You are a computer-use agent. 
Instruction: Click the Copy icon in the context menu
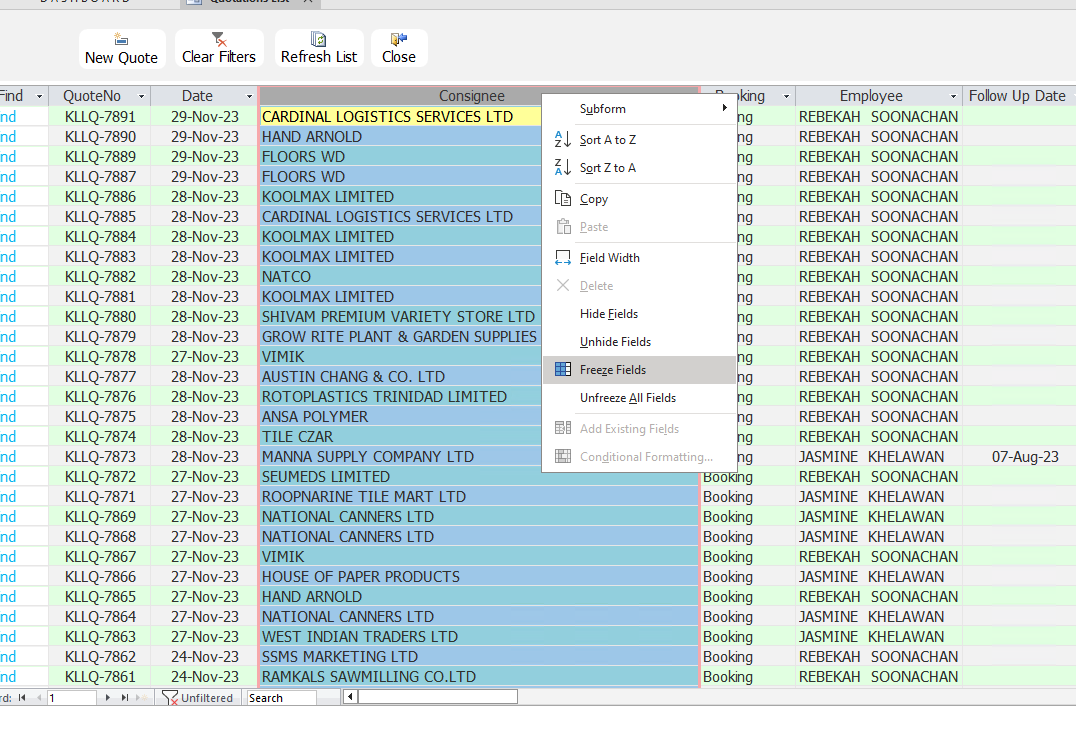click(564, 198)
